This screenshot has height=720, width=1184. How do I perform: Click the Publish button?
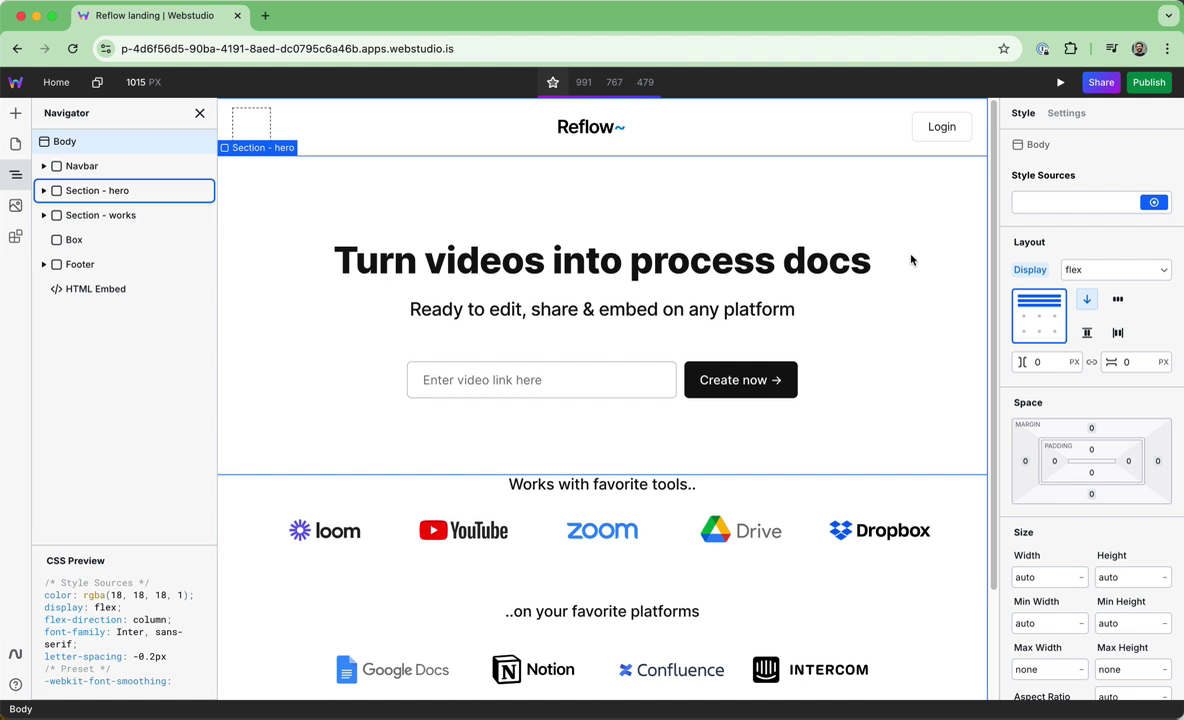coord(1149,82)
